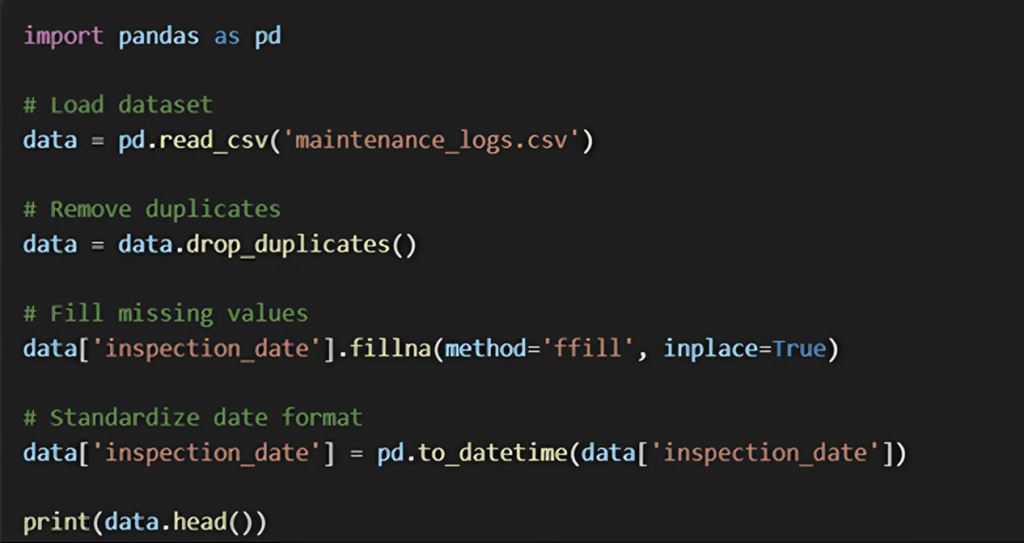Click 'data' variable before read_csv assignment
This screenshot has height=543, width=1024.
pyautogui.click(x=50, y=140)
